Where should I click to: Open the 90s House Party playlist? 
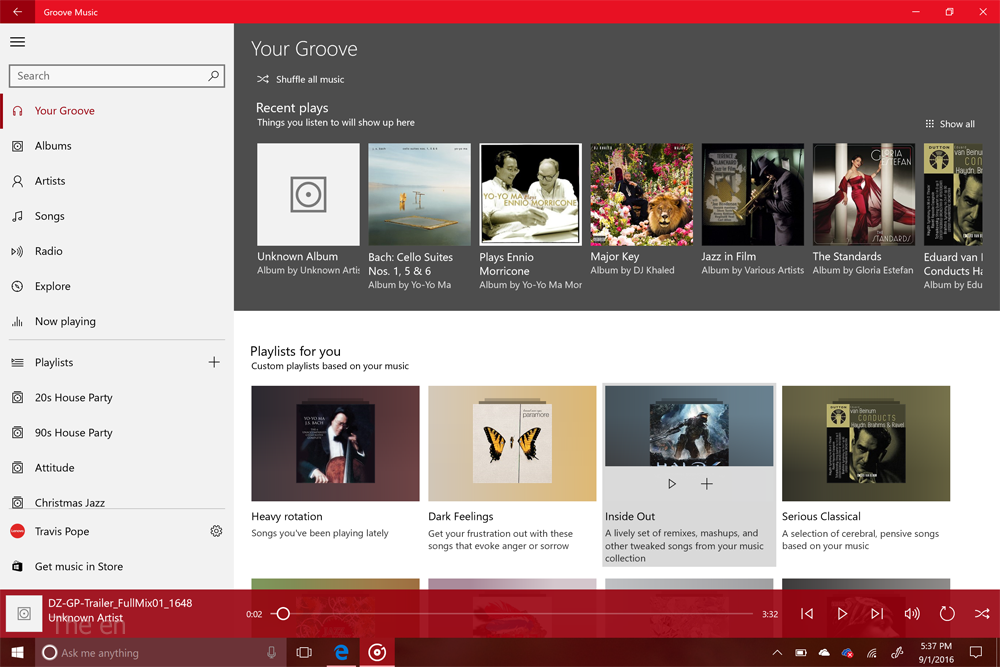117,432
